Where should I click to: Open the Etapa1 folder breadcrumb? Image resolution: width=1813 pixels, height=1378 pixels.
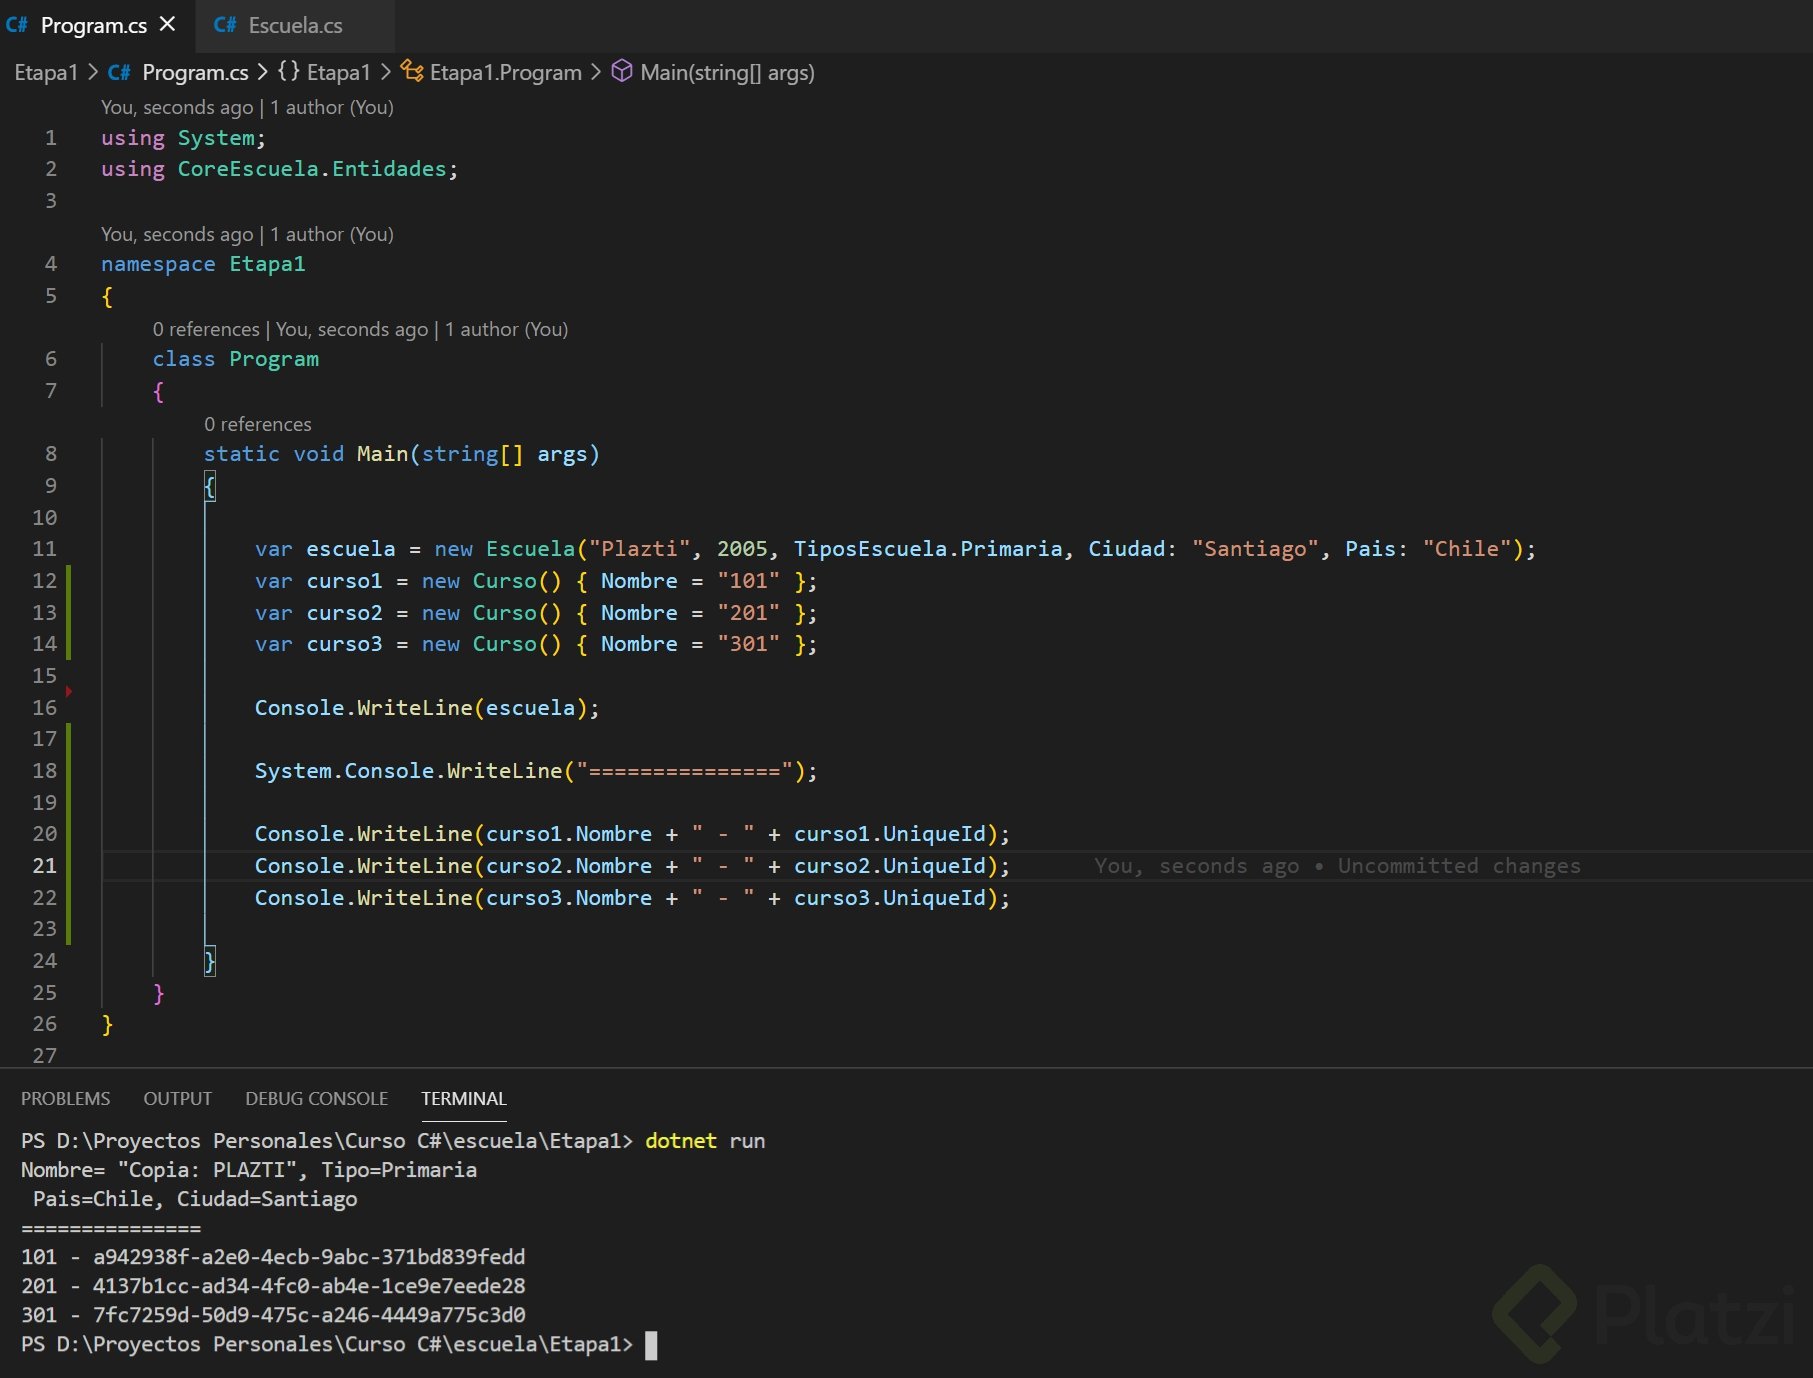(x=46, y=72)
